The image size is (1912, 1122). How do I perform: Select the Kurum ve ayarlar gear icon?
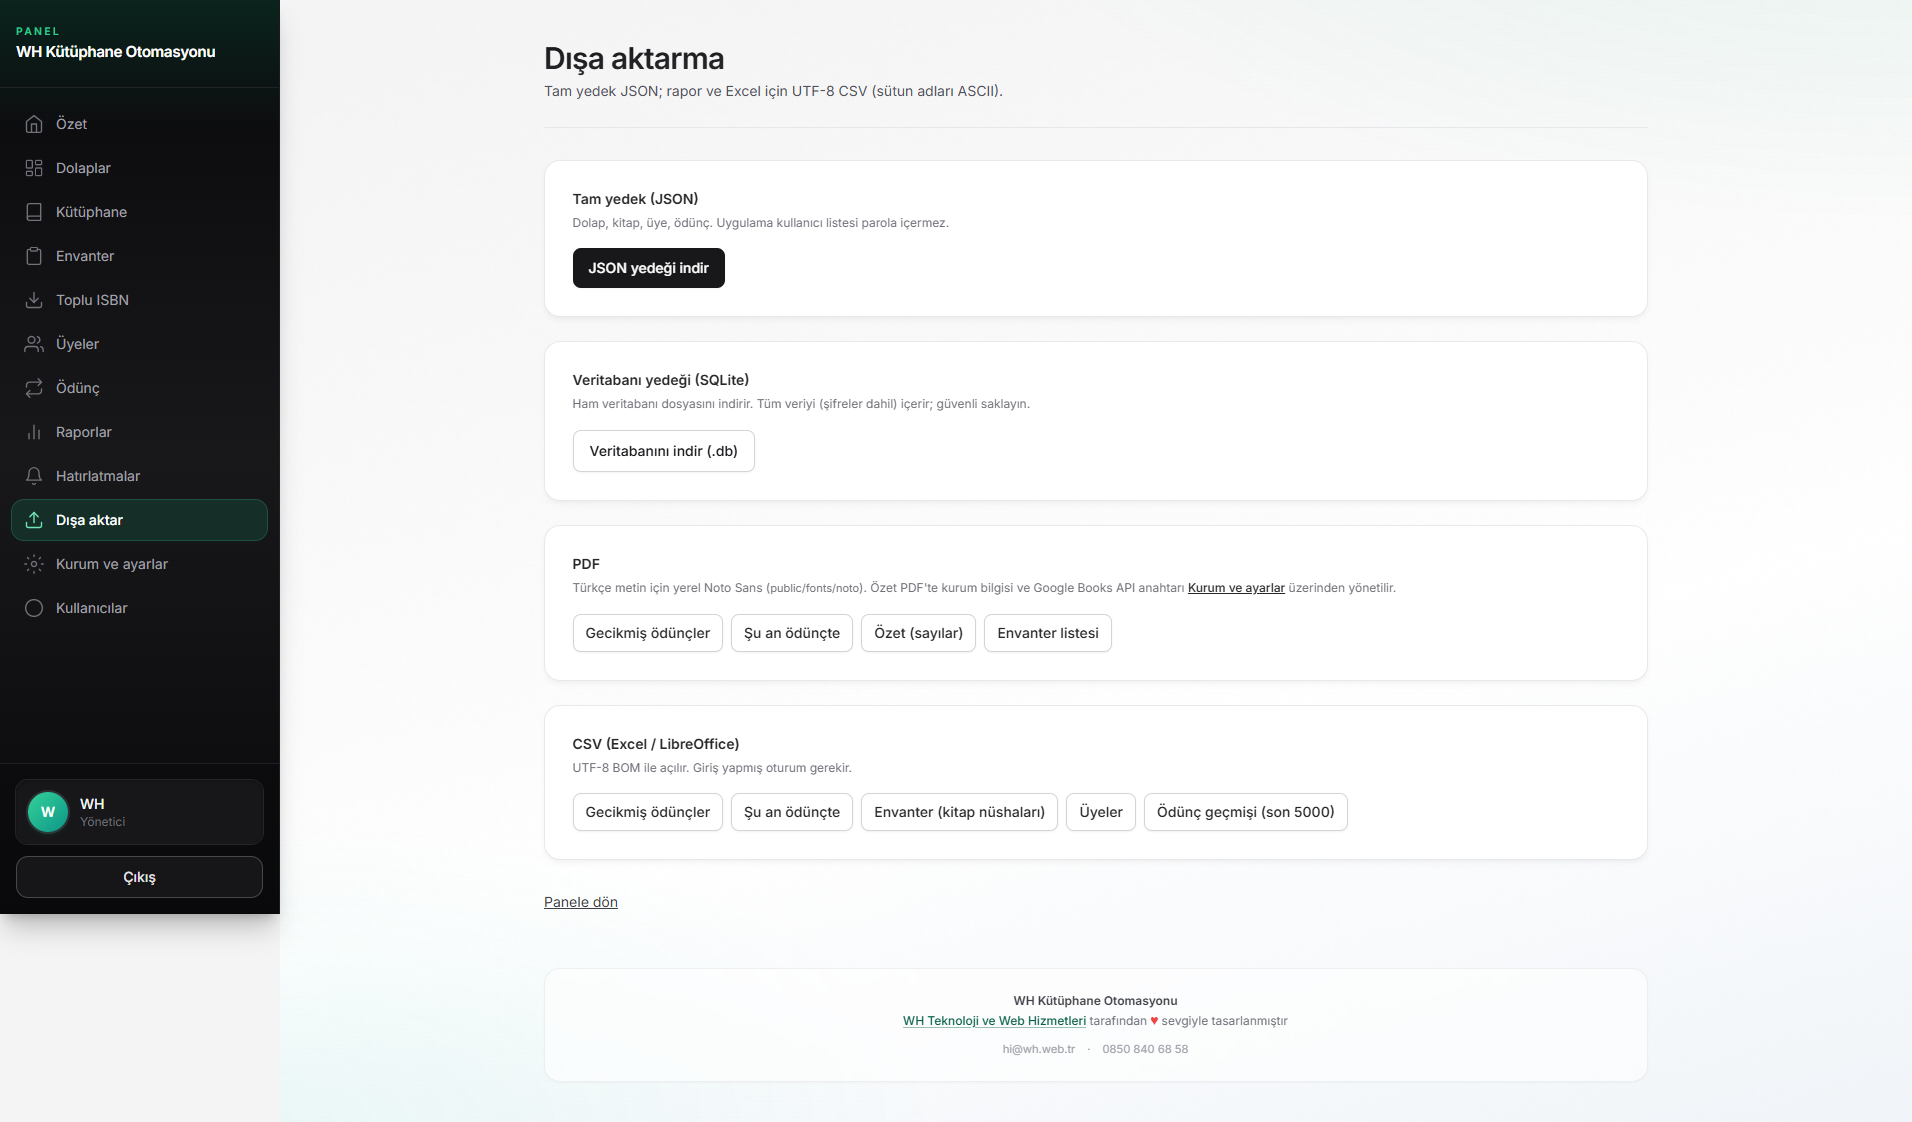(x=34, y=564)
